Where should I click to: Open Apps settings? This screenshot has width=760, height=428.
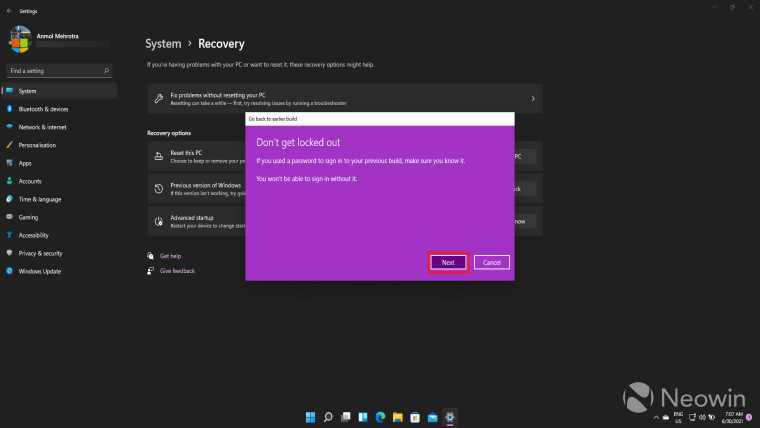coord(60,163)
